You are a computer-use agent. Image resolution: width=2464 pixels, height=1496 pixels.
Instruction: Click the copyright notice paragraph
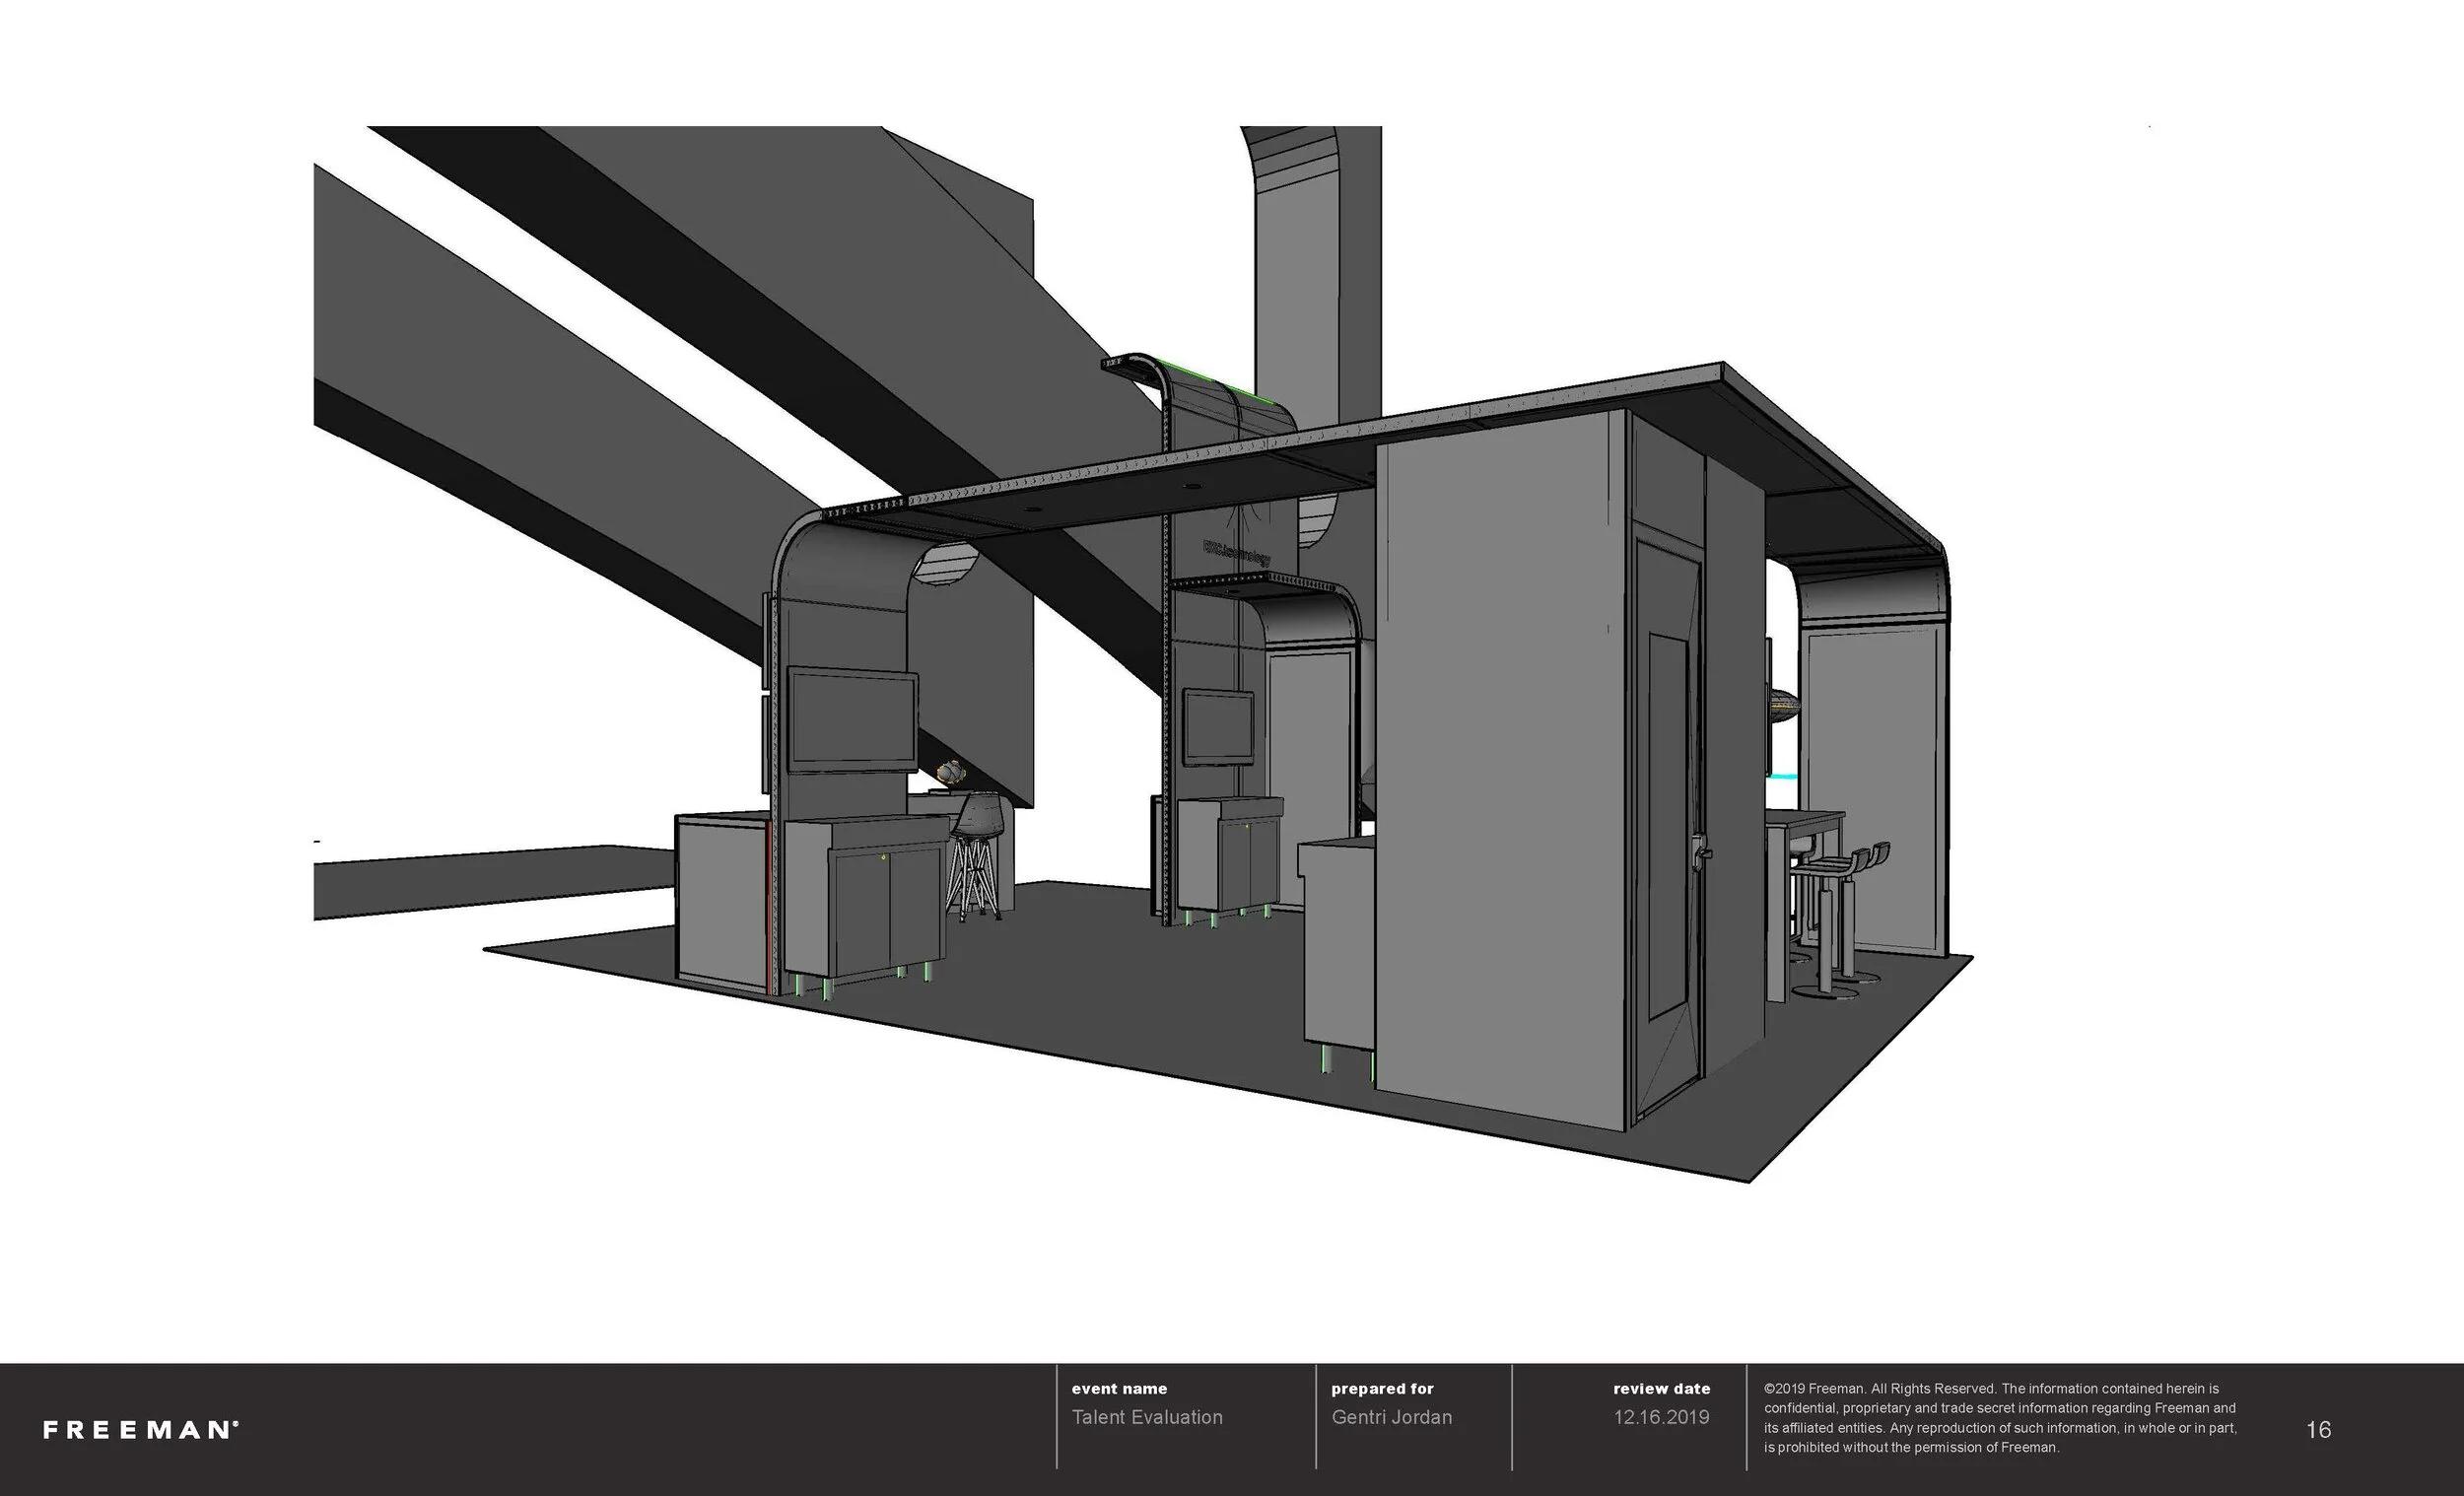tap(2000, 1418)
